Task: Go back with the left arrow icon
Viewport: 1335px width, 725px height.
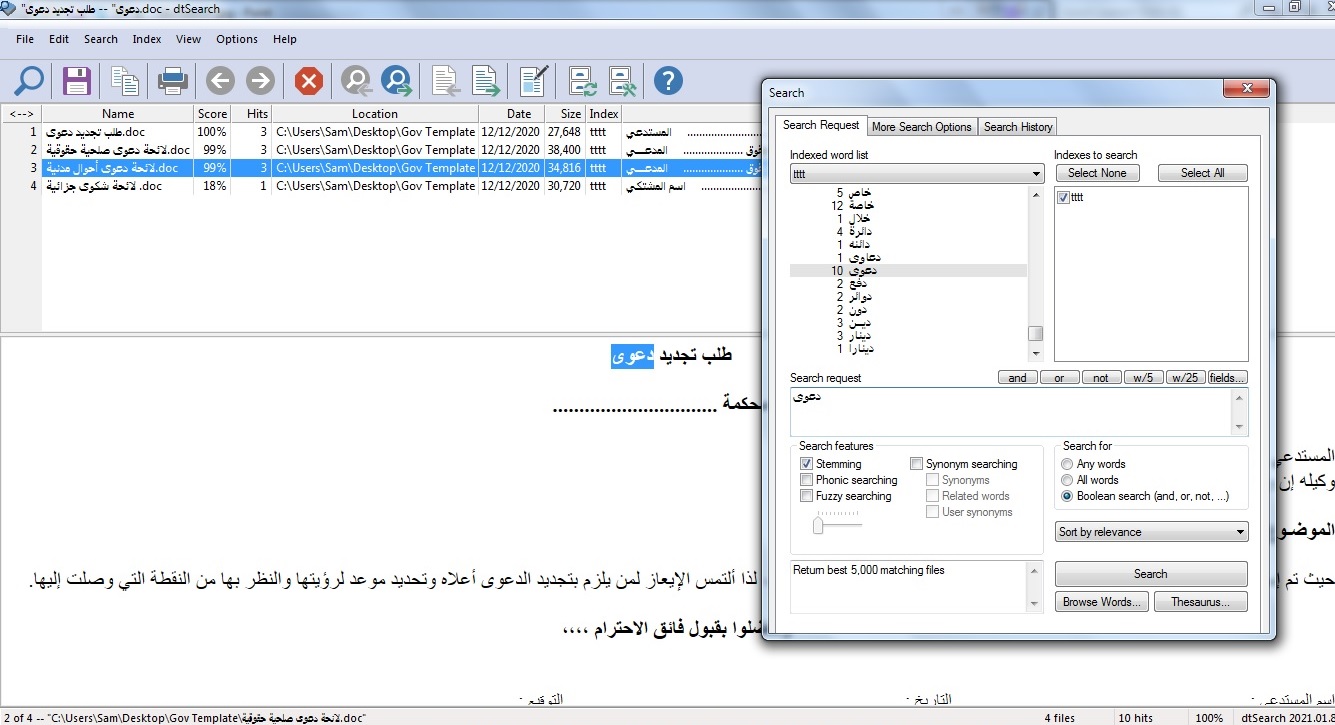Action: coord(220,80)
